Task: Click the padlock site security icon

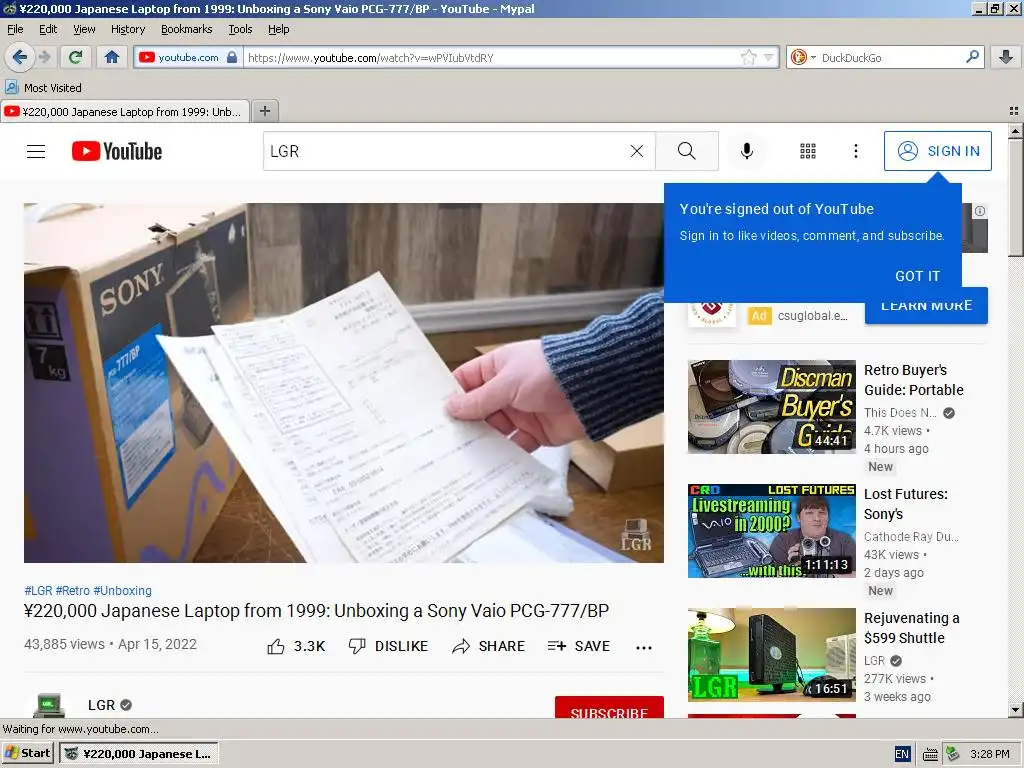Action: tap(232, 57)
